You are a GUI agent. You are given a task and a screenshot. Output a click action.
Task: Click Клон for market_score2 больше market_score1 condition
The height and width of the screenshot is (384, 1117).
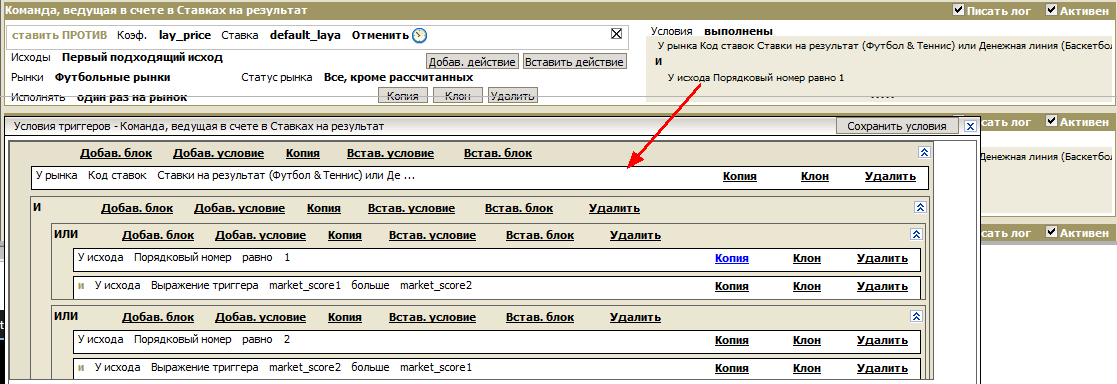coord(807,368)
